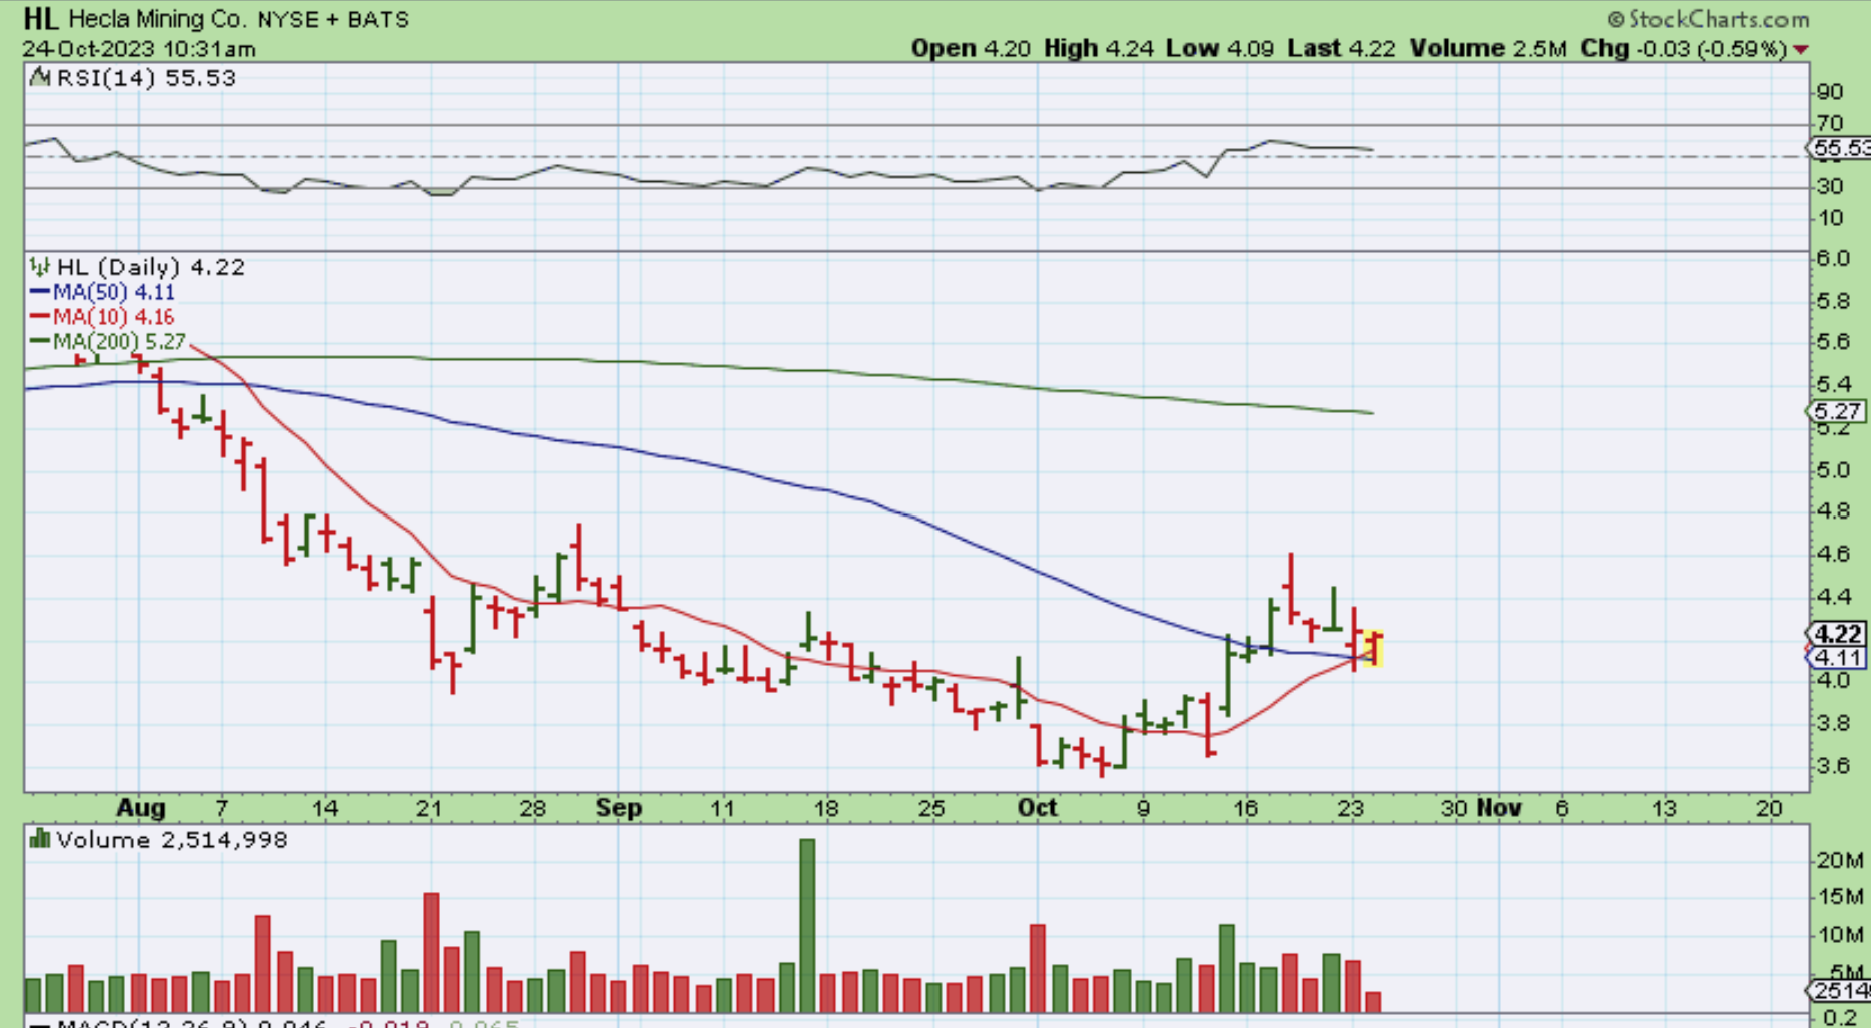
Task: Click the 90 level on the RSI axis
Action: [1830, 92]
